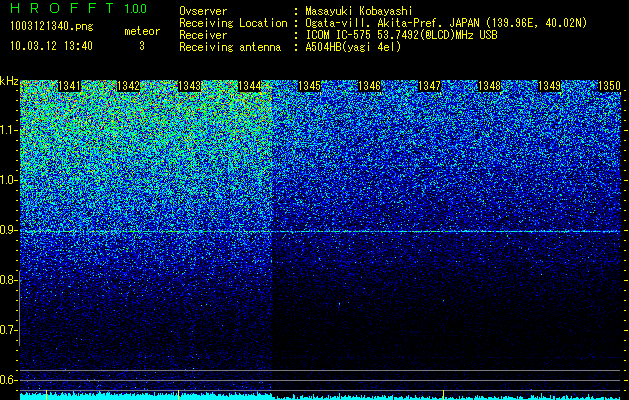629x400 pixels.
Task: Click the date stamp 10.03.12 13:40
Action: tap(51, 46)
